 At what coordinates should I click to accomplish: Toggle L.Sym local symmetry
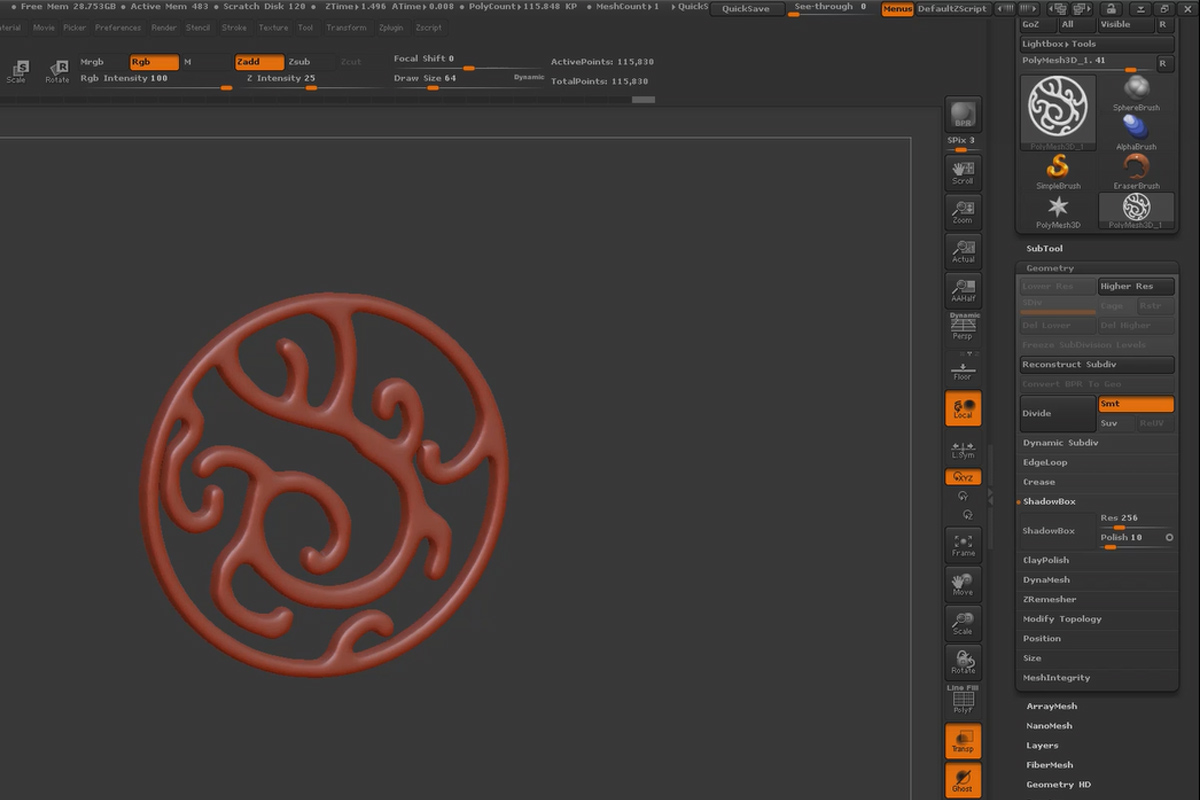pyautogui.click(x=963, y=451)
